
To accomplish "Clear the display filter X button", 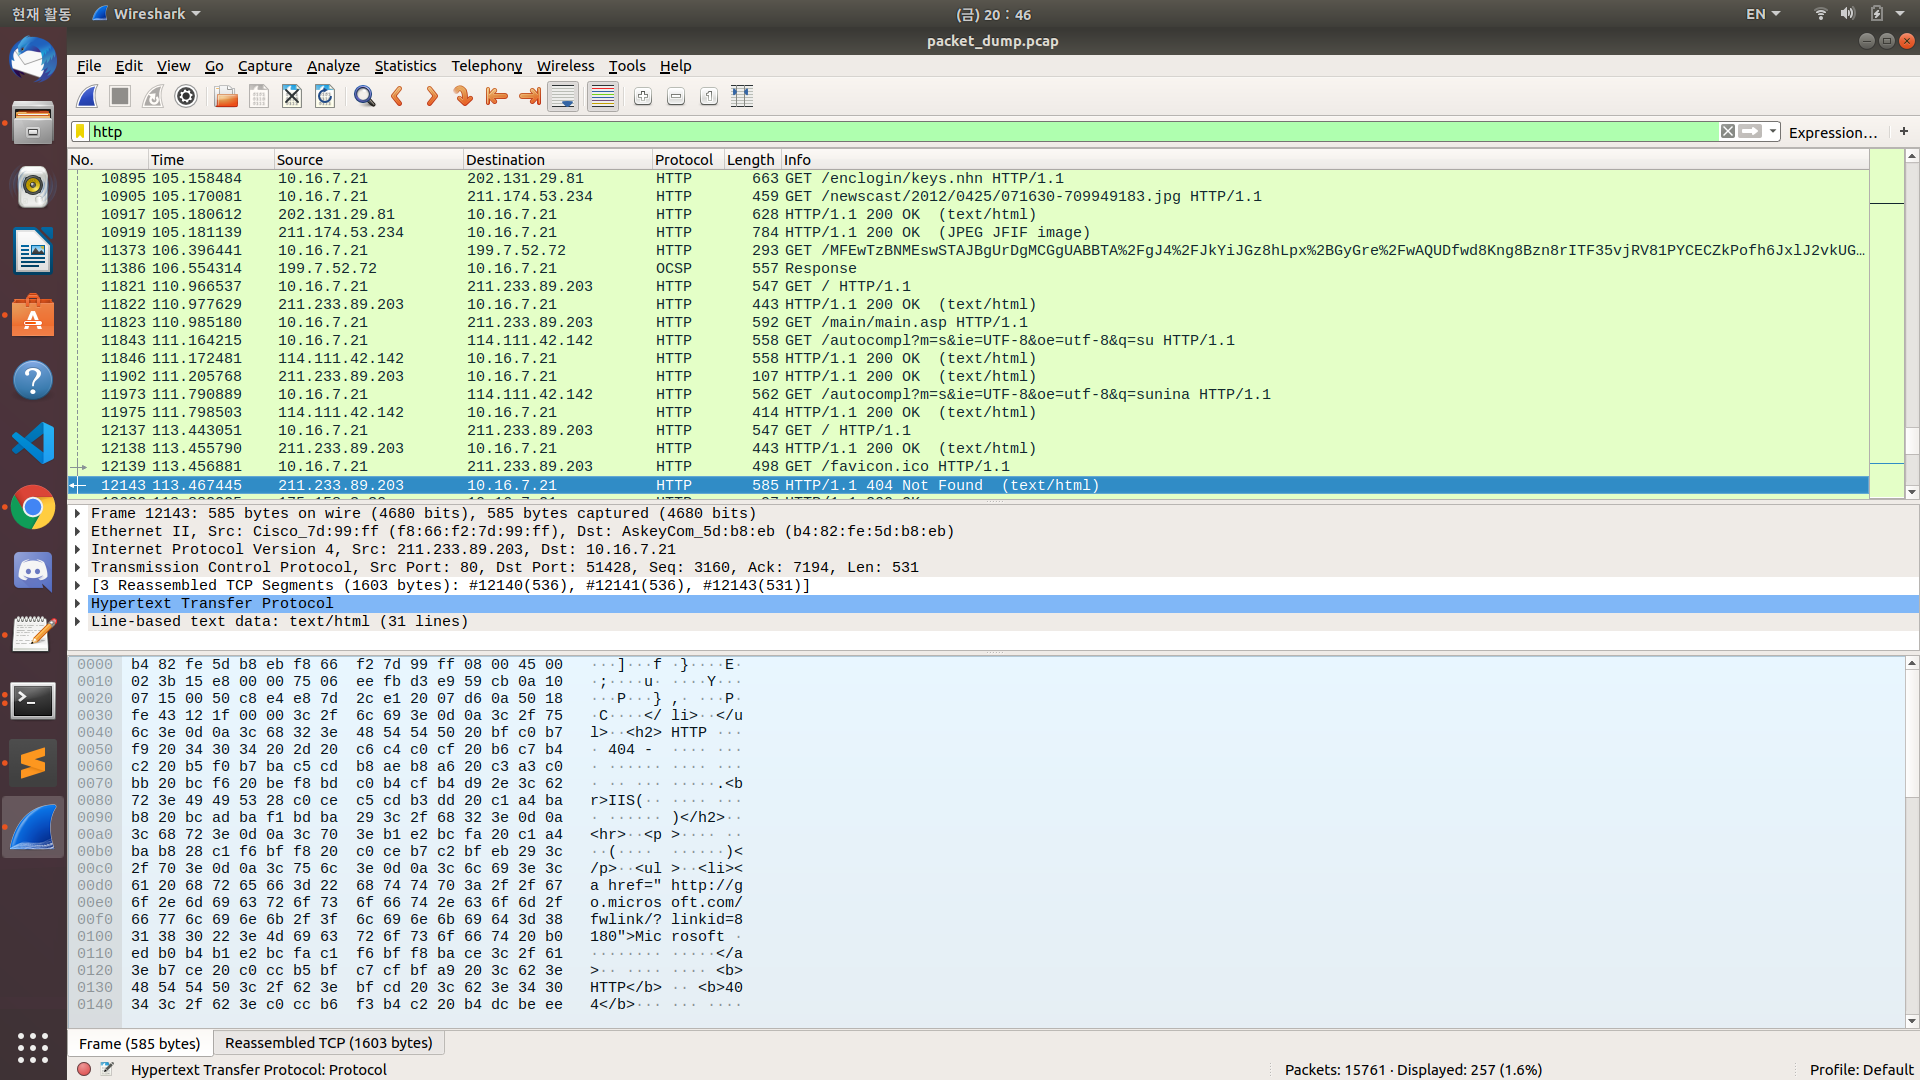I will pyautogui.click(x=1727, y=132).
